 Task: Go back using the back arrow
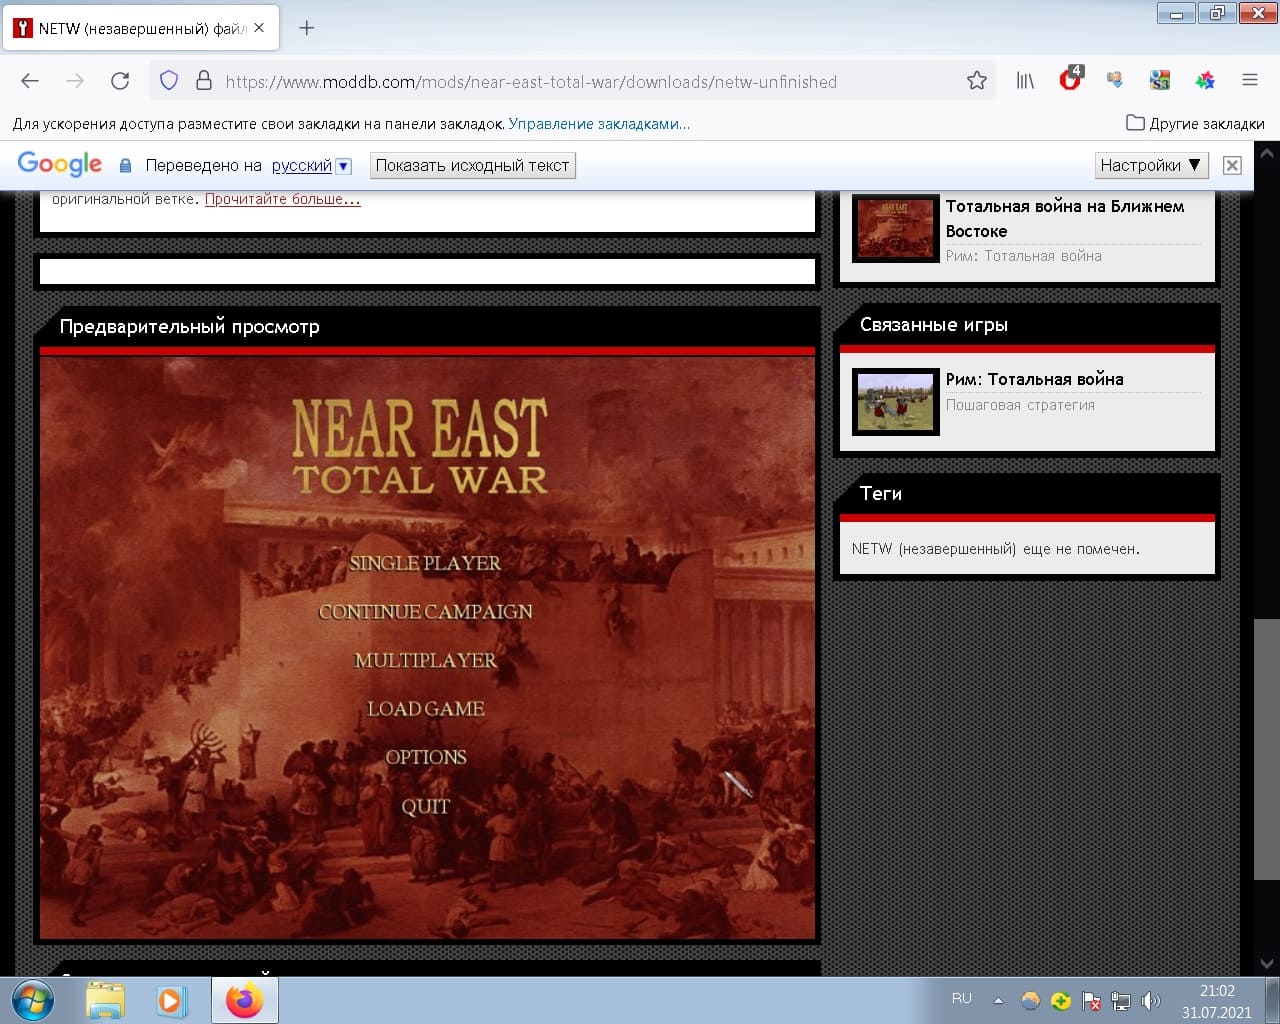30,81
